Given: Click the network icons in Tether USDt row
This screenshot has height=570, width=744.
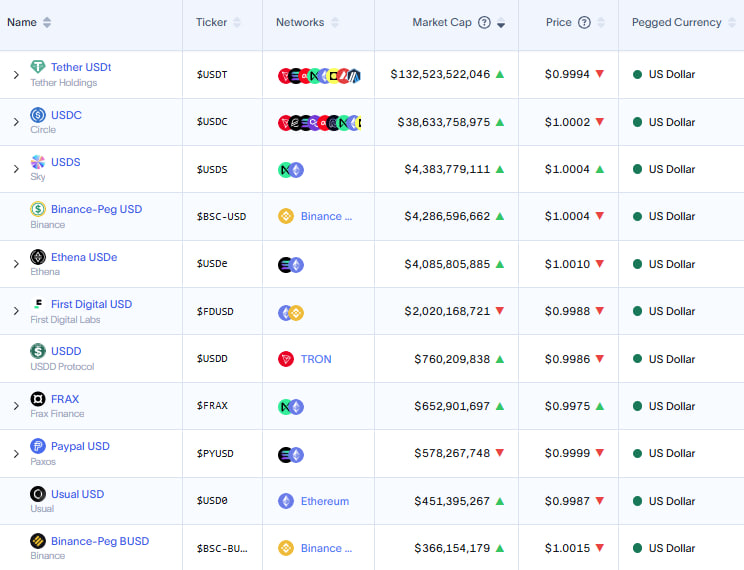Looking at the screenshot, I should (319, 75).
